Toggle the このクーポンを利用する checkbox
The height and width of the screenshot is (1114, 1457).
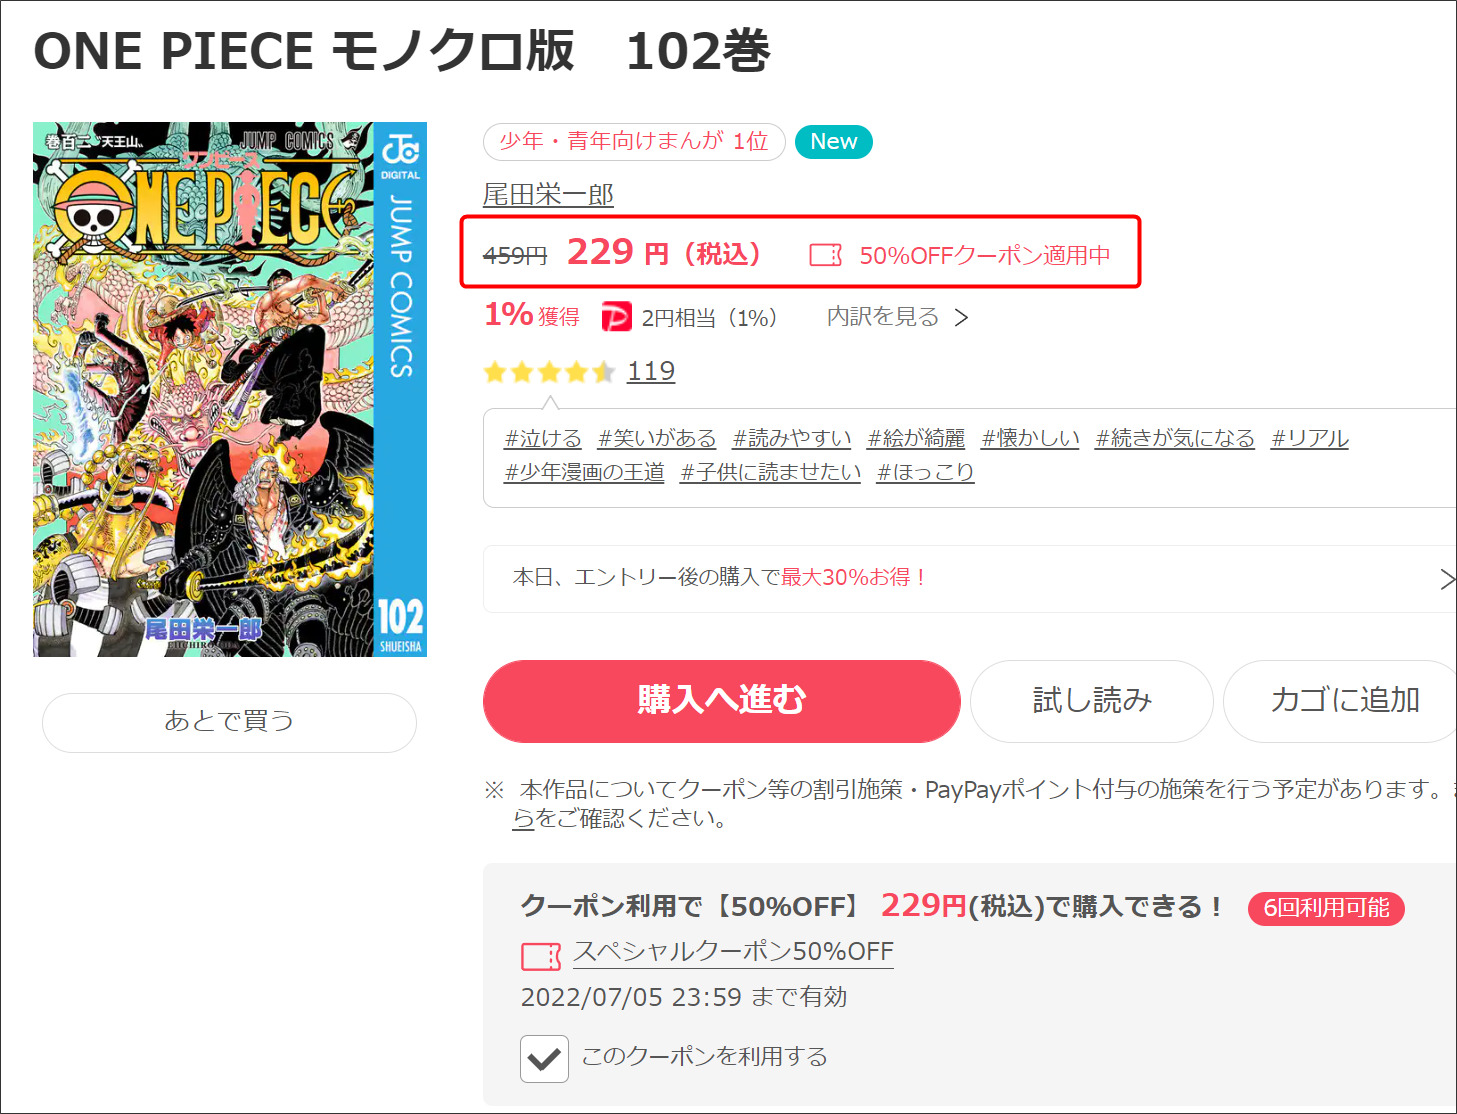pos(544,1058)
